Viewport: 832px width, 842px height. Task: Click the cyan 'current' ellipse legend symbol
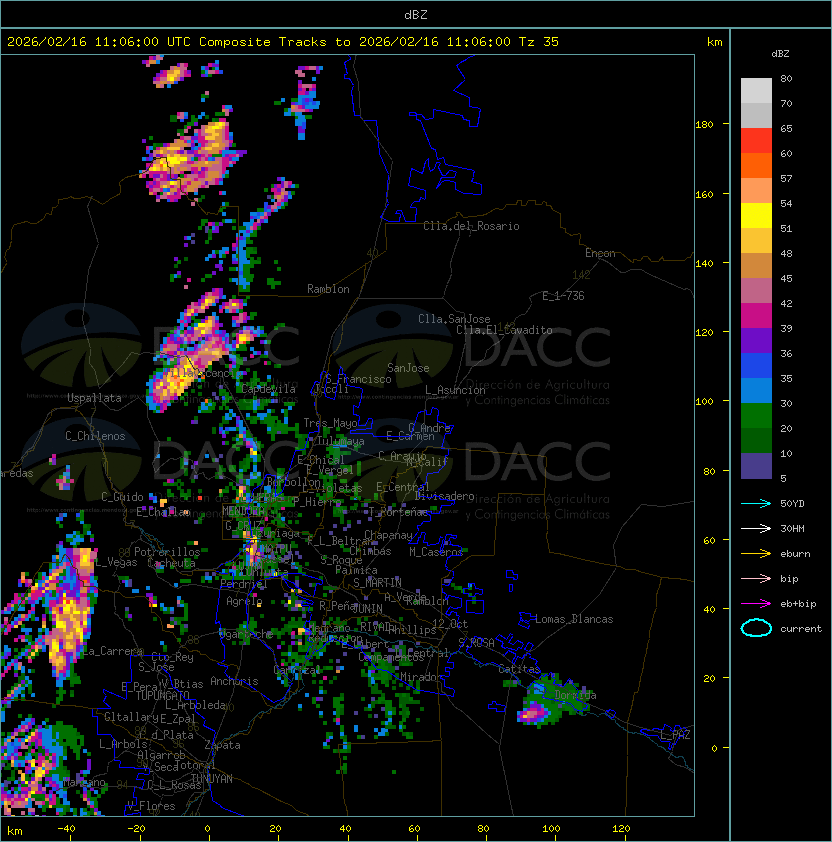point(756,628)
